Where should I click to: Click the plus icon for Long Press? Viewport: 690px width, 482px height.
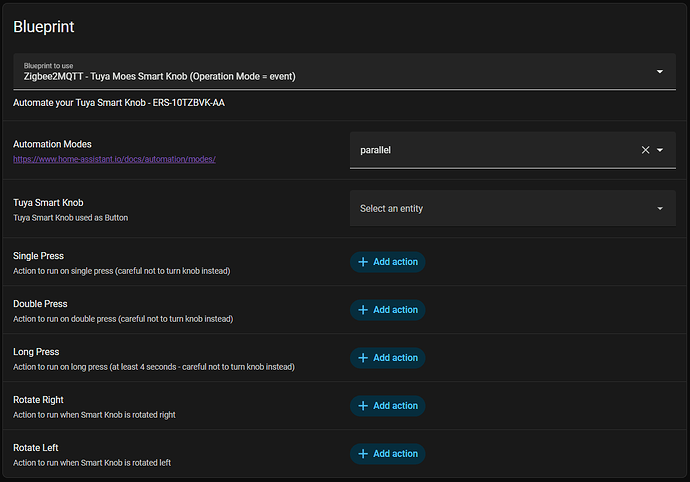coord(363,358)
